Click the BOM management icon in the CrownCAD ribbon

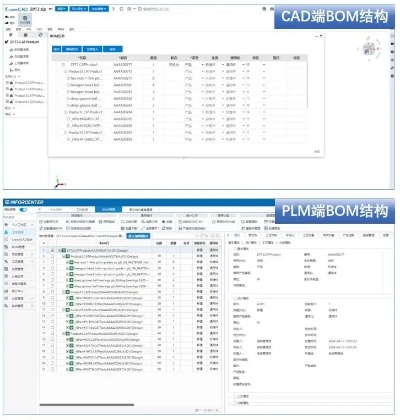click(25, 20)
